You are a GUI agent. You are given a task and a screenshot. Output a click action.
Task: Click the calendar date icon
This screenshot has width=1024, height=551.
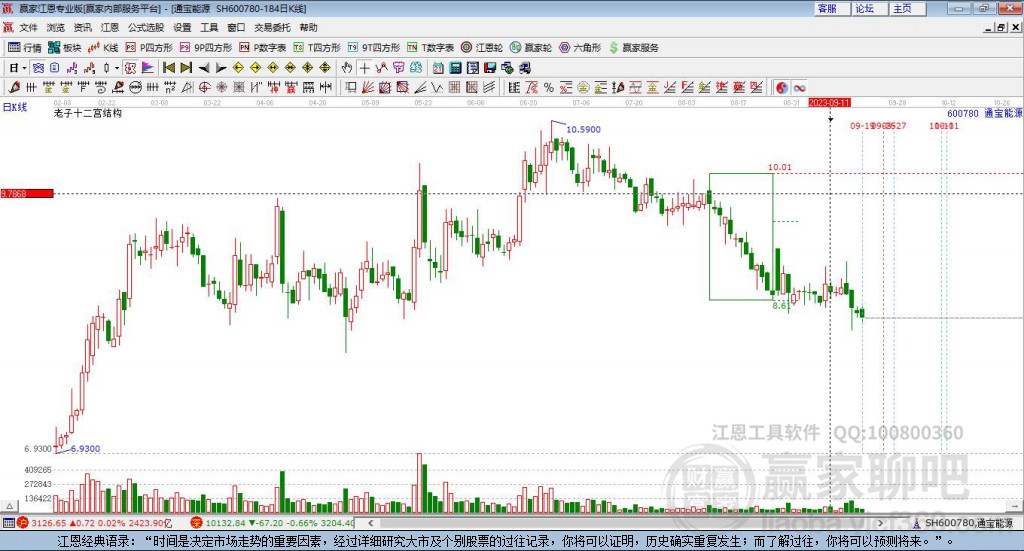point(438,68)
